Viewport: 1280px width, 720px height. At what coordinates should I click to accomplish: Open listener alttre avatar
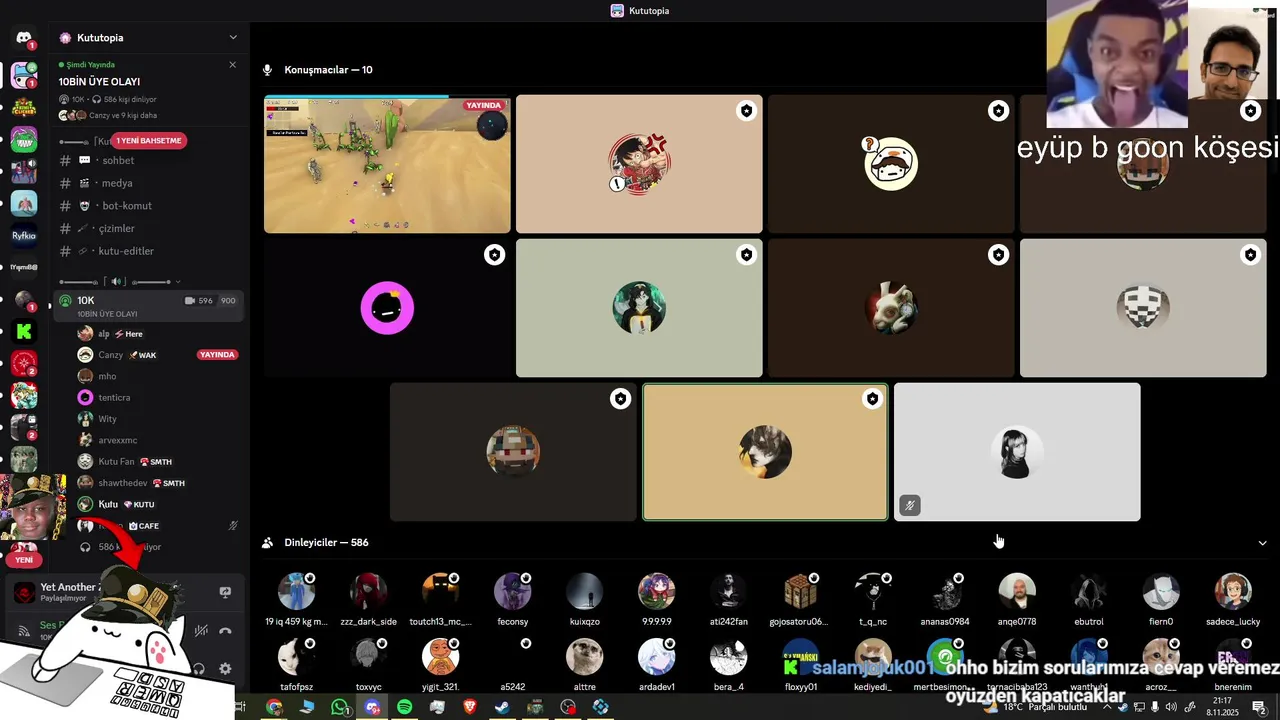585,657
